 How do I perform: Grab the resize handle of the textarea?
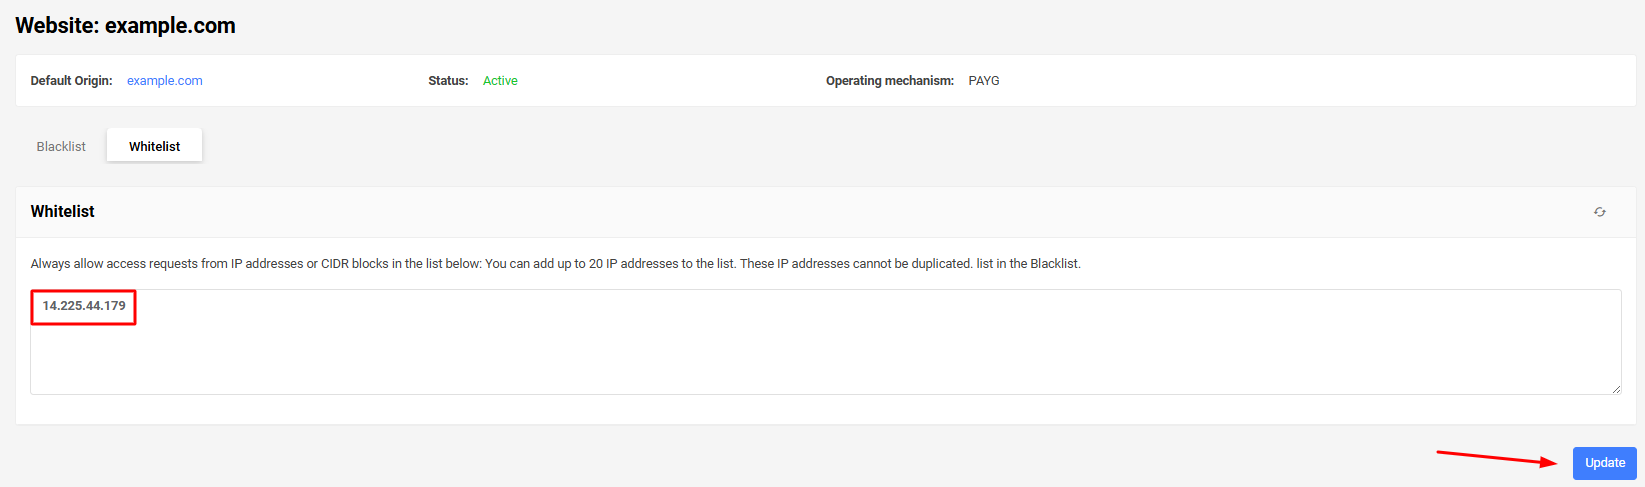click(1616, 389)
